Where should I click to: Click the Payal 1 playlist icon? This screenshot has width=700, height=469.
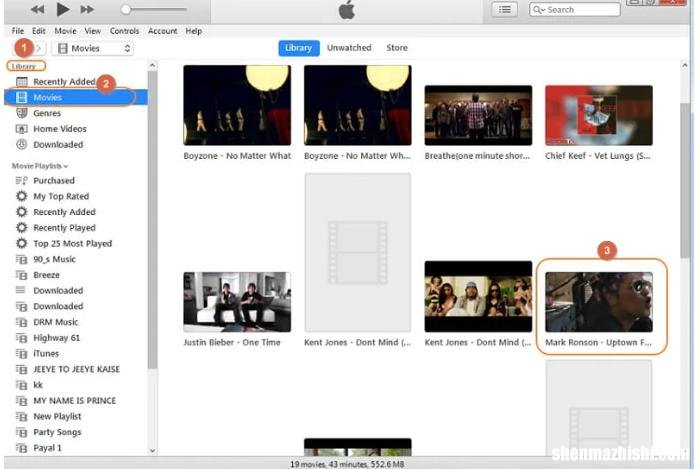click(21, 448)
